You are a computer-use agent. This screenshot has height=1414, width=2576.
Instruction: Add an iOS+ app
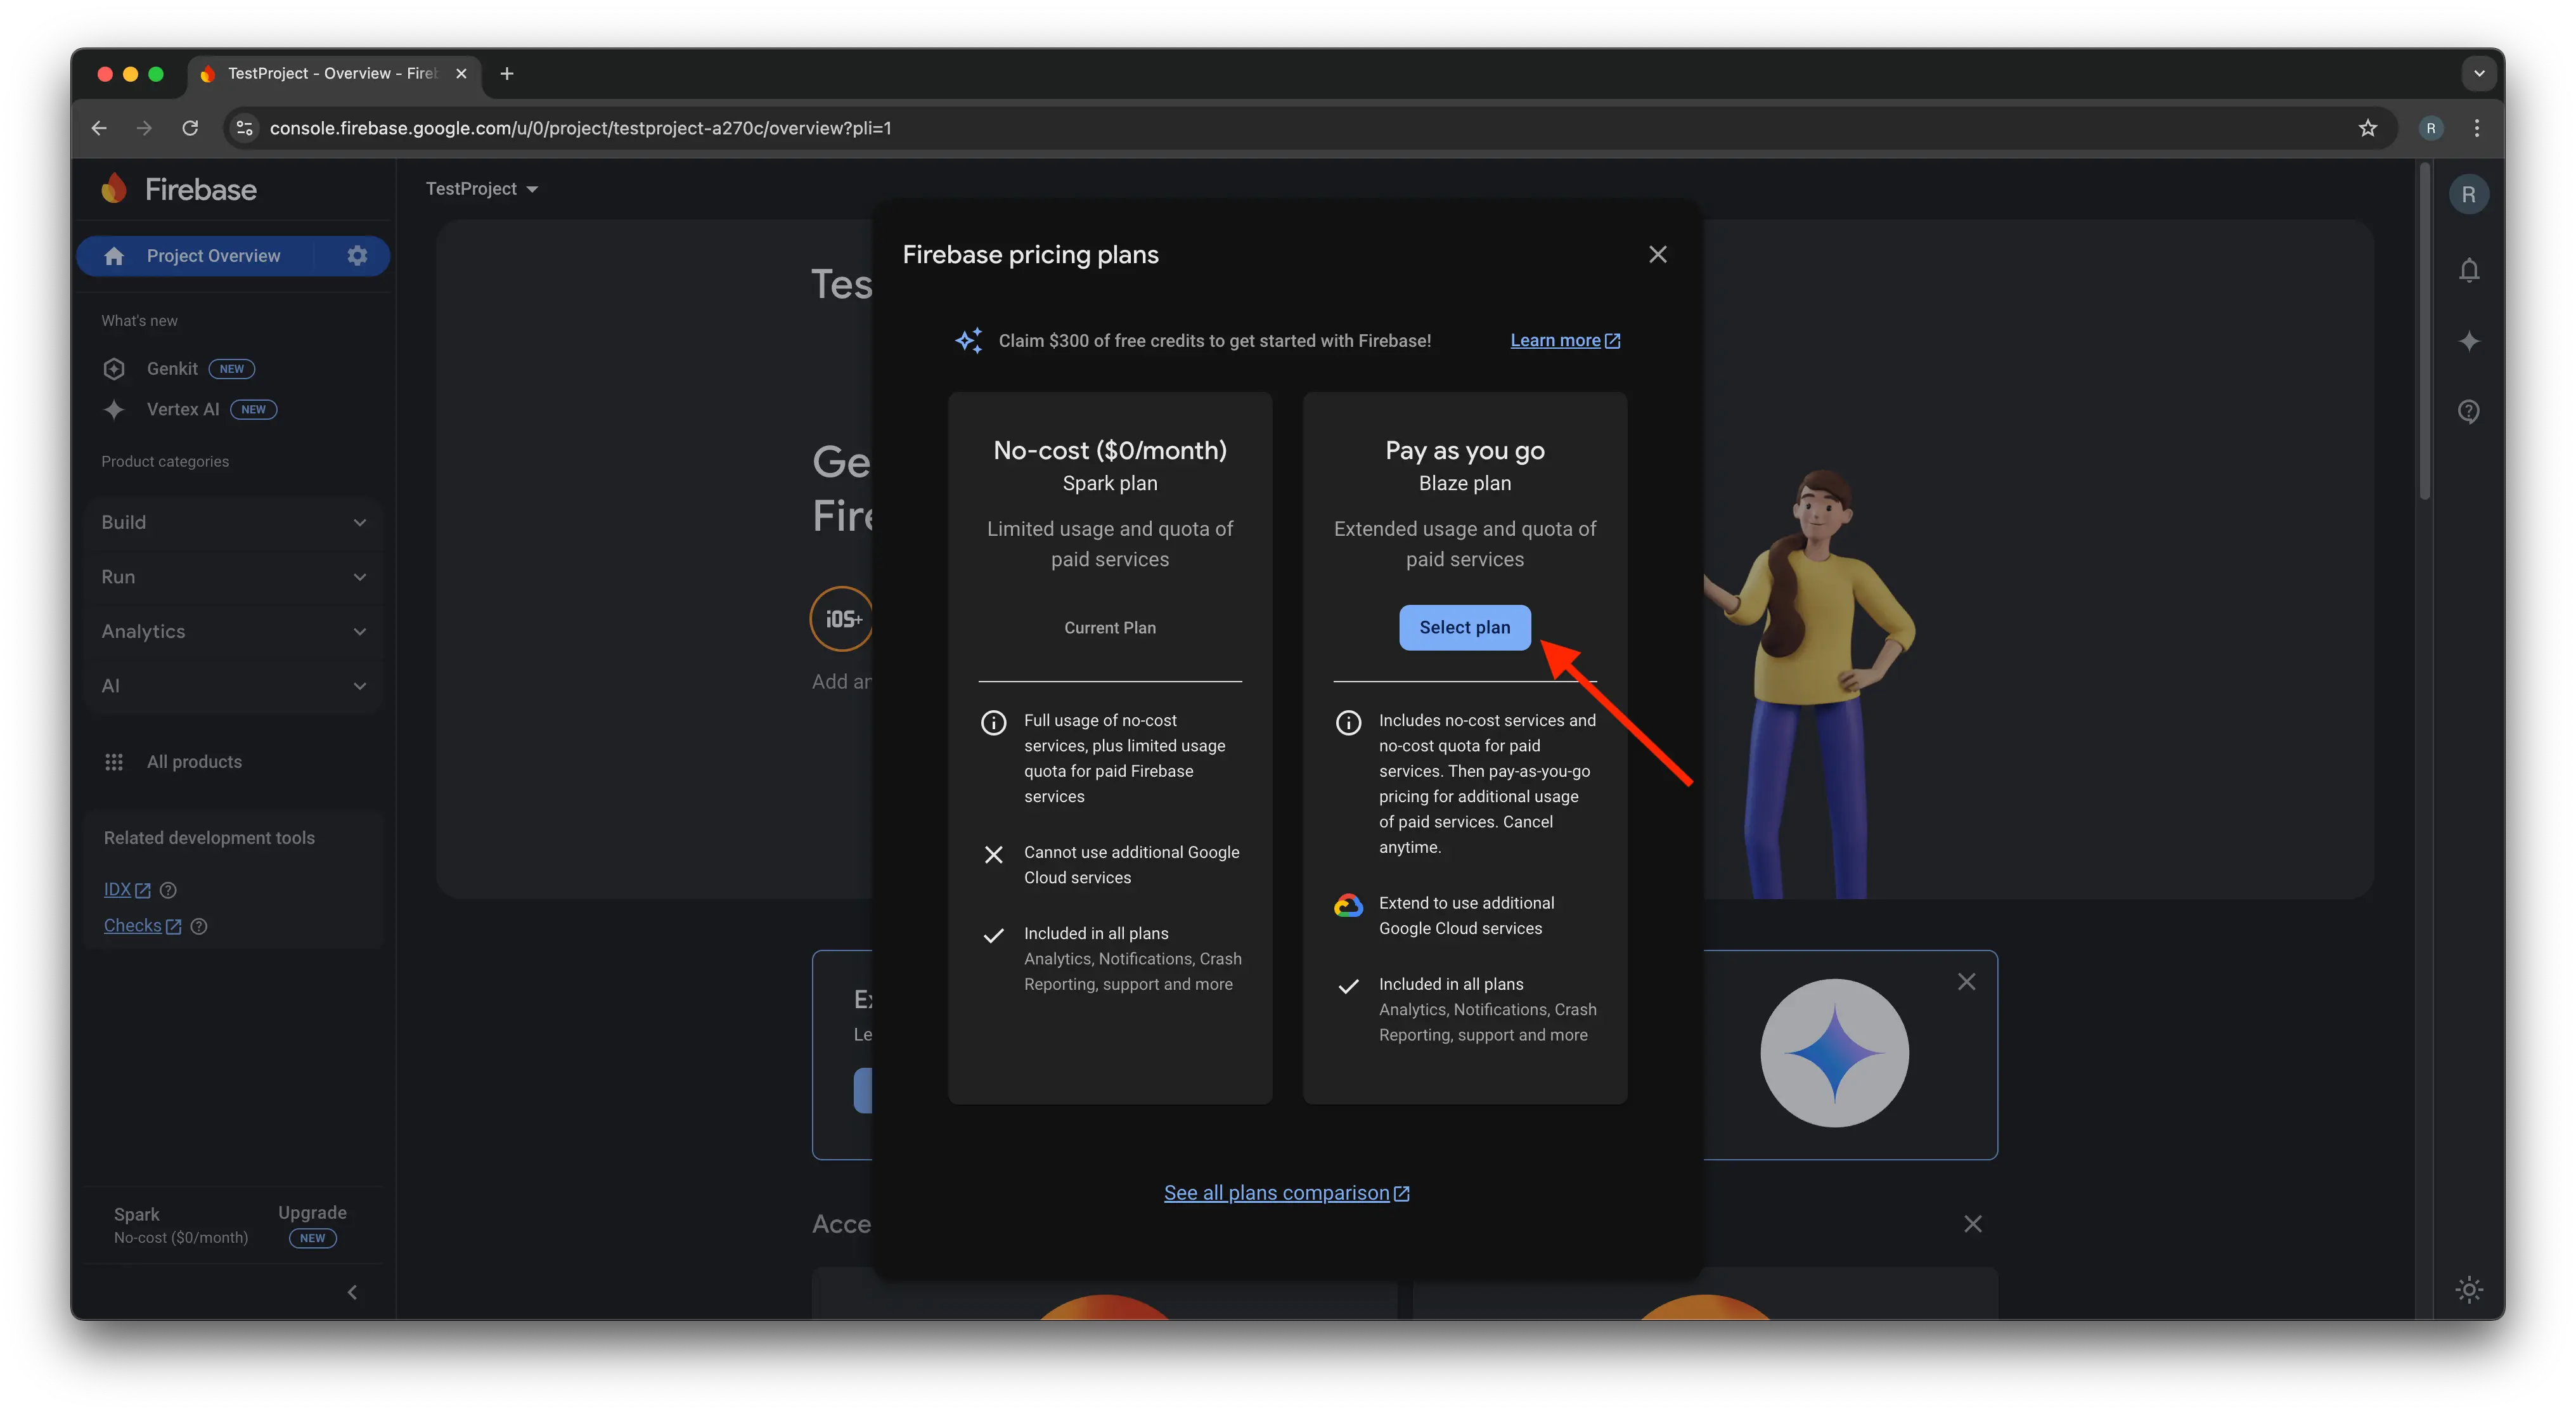(842, 619)
